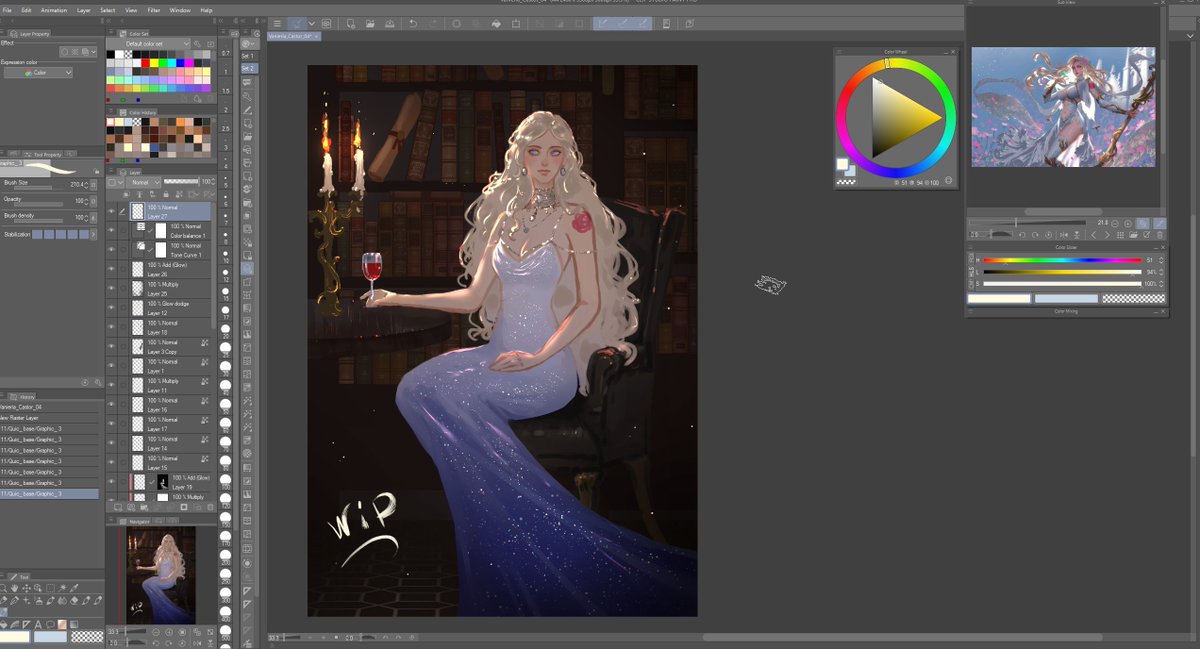Choose brush size preset 1.5
Screen dimensions: 1200x649
(226, 91)
